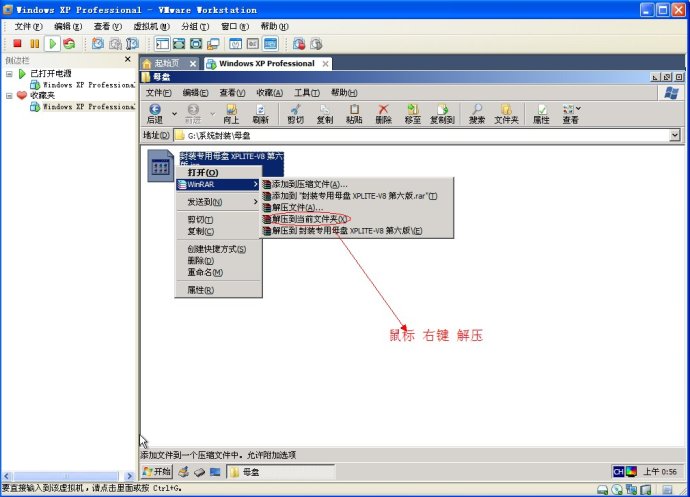
Task: Close the 起始页 tab
Action: tap(193, 64)
